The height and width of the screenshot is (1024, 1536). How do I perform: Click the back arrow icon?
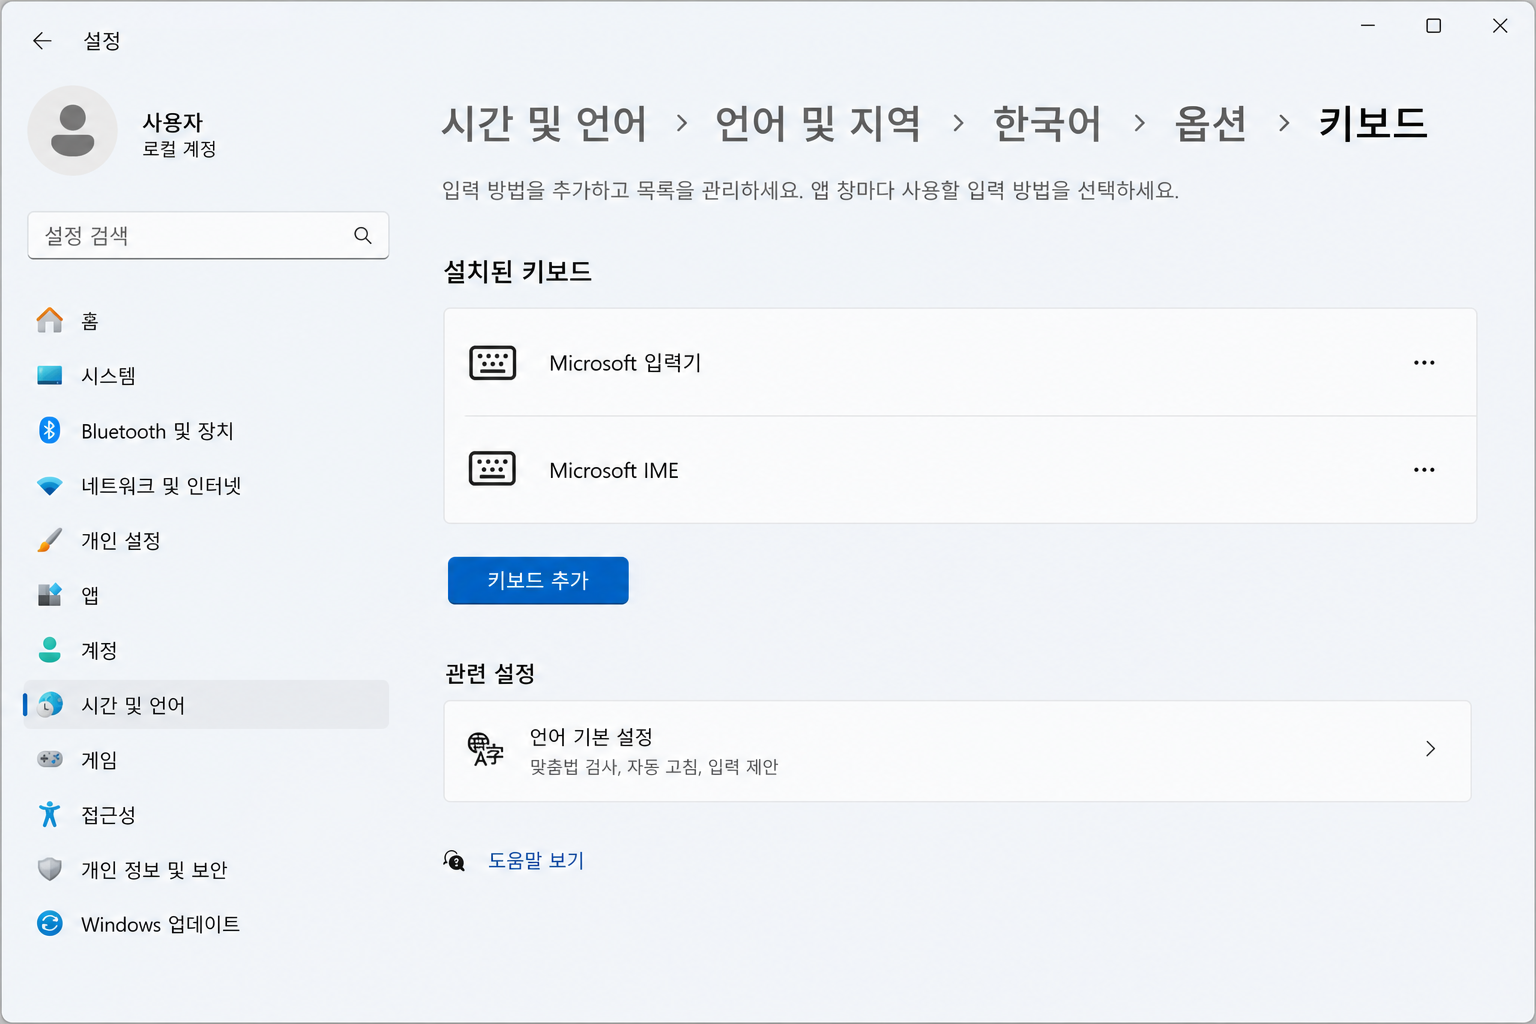point(42,41)
